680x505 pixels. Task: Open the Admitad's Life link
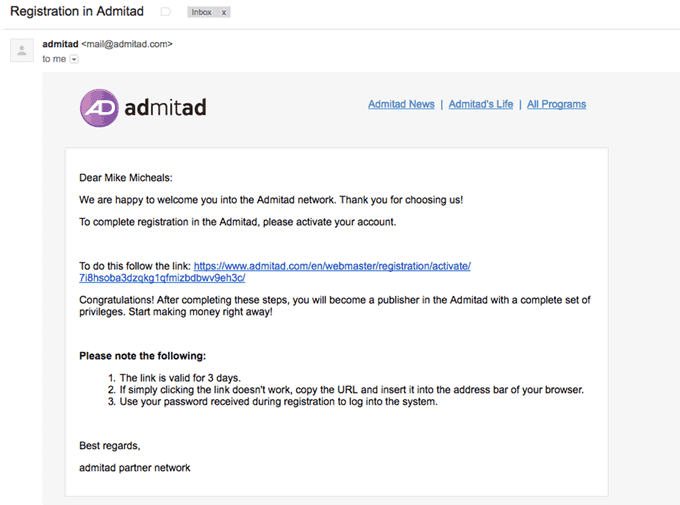(x=481, y=104)
